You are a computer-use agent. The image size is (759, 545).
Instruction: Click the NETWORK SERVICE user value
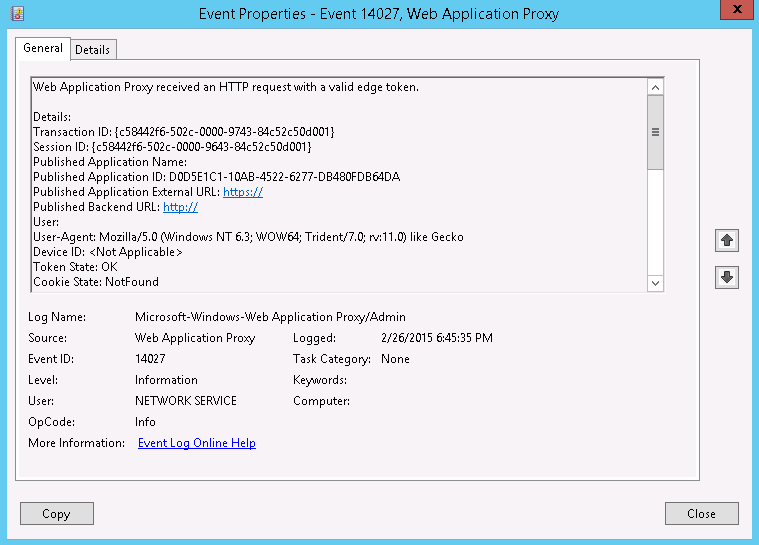[x=186, y=401]
